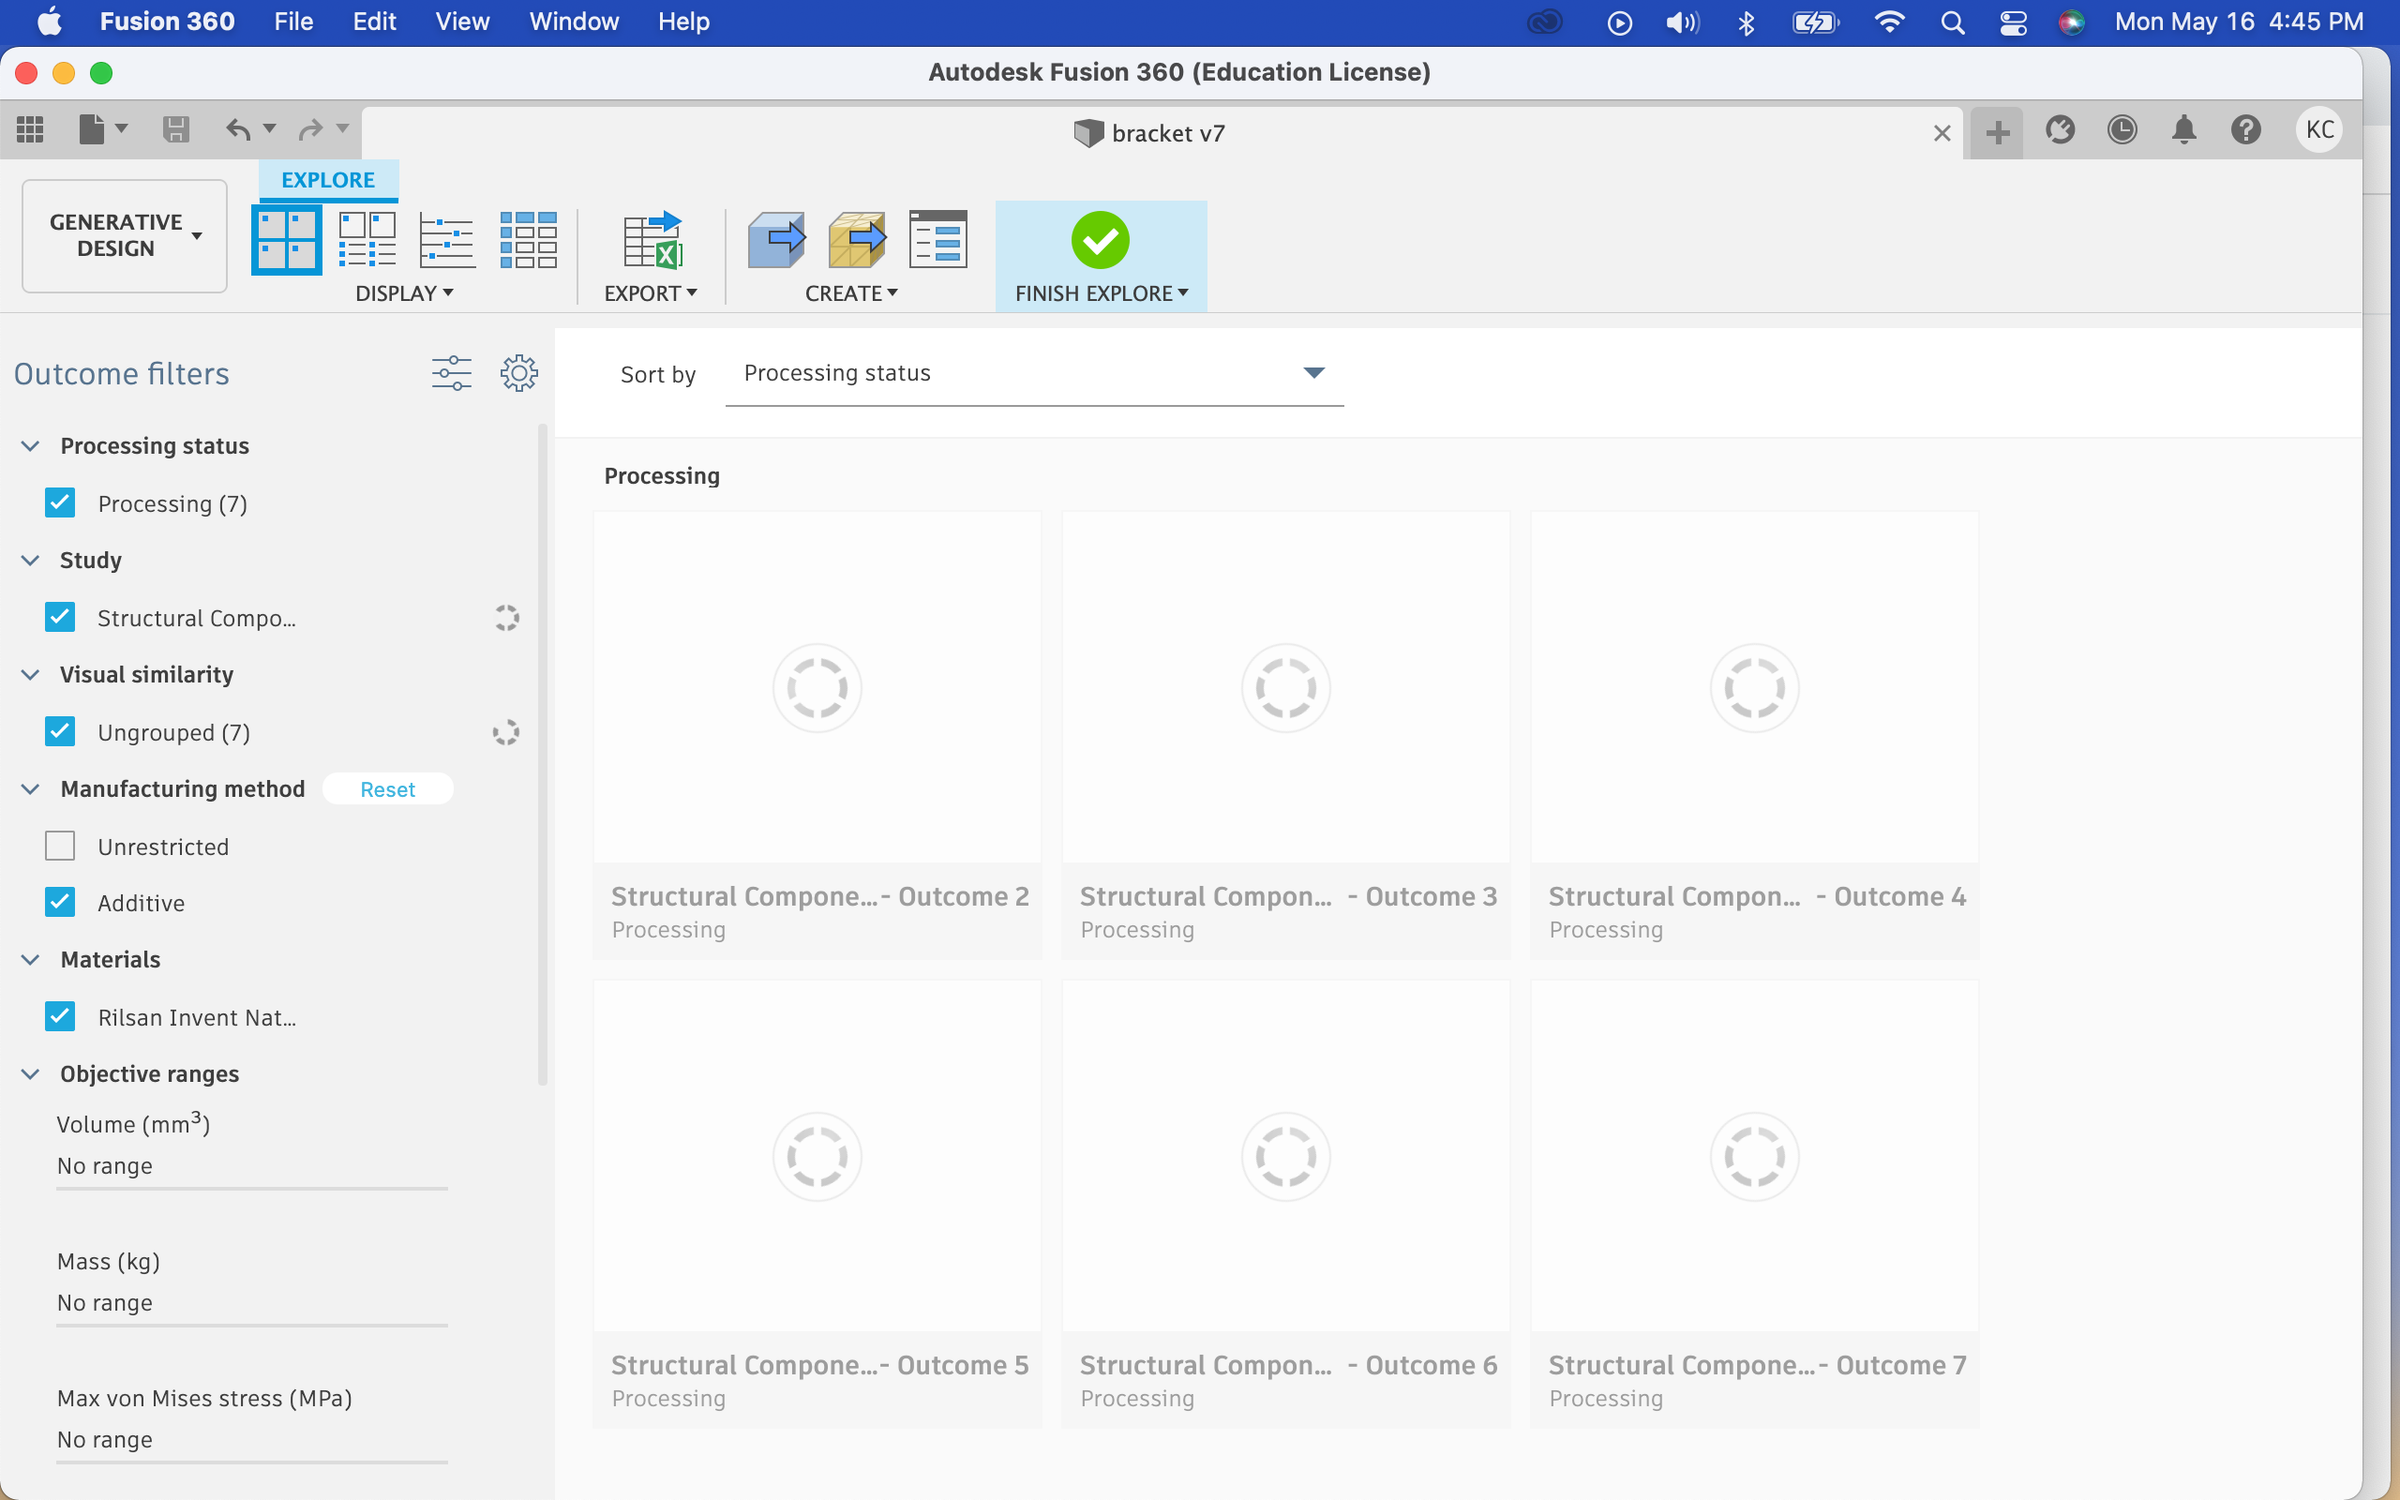Open the Window menu
This screenshot has height=1500, width=2400.
[x=573, y=21]
